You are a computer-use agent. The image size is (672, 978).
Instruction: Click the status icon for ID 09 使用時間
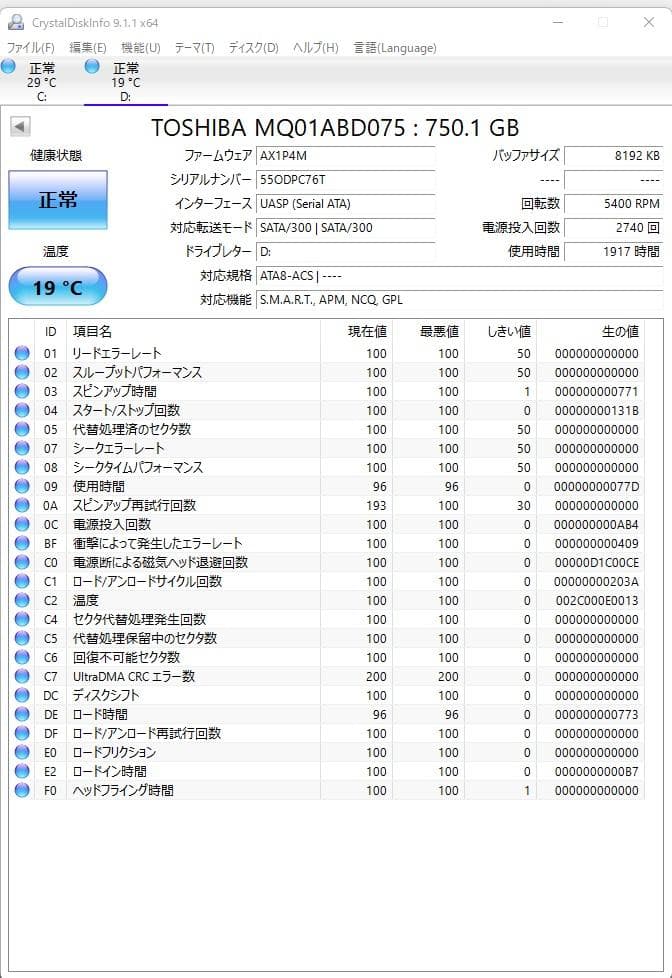click(x=22, y=486)
